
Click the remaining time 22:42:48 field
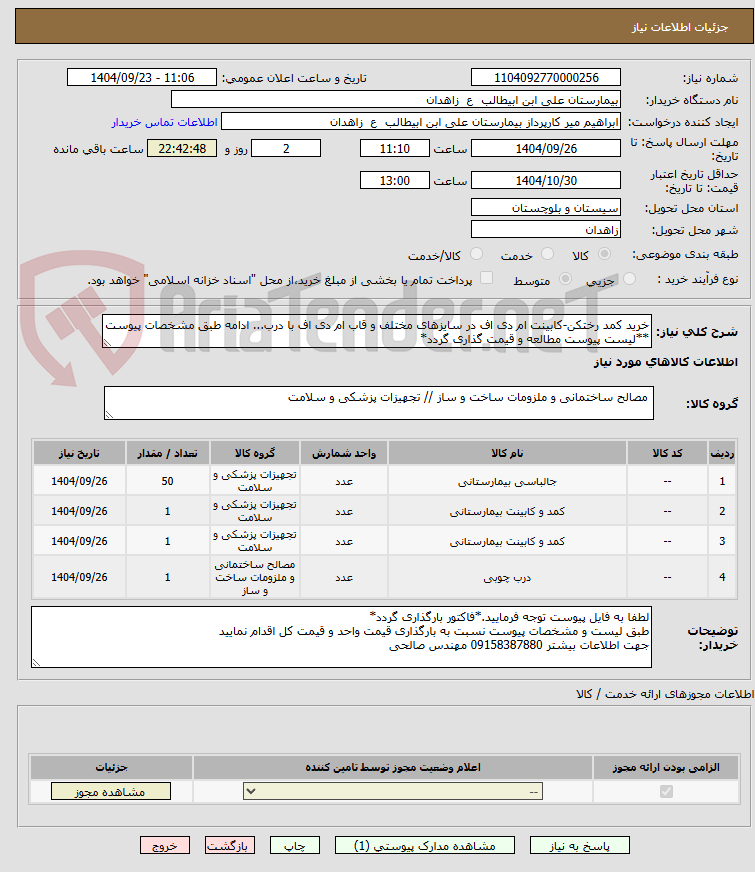(x=182, y=148)
